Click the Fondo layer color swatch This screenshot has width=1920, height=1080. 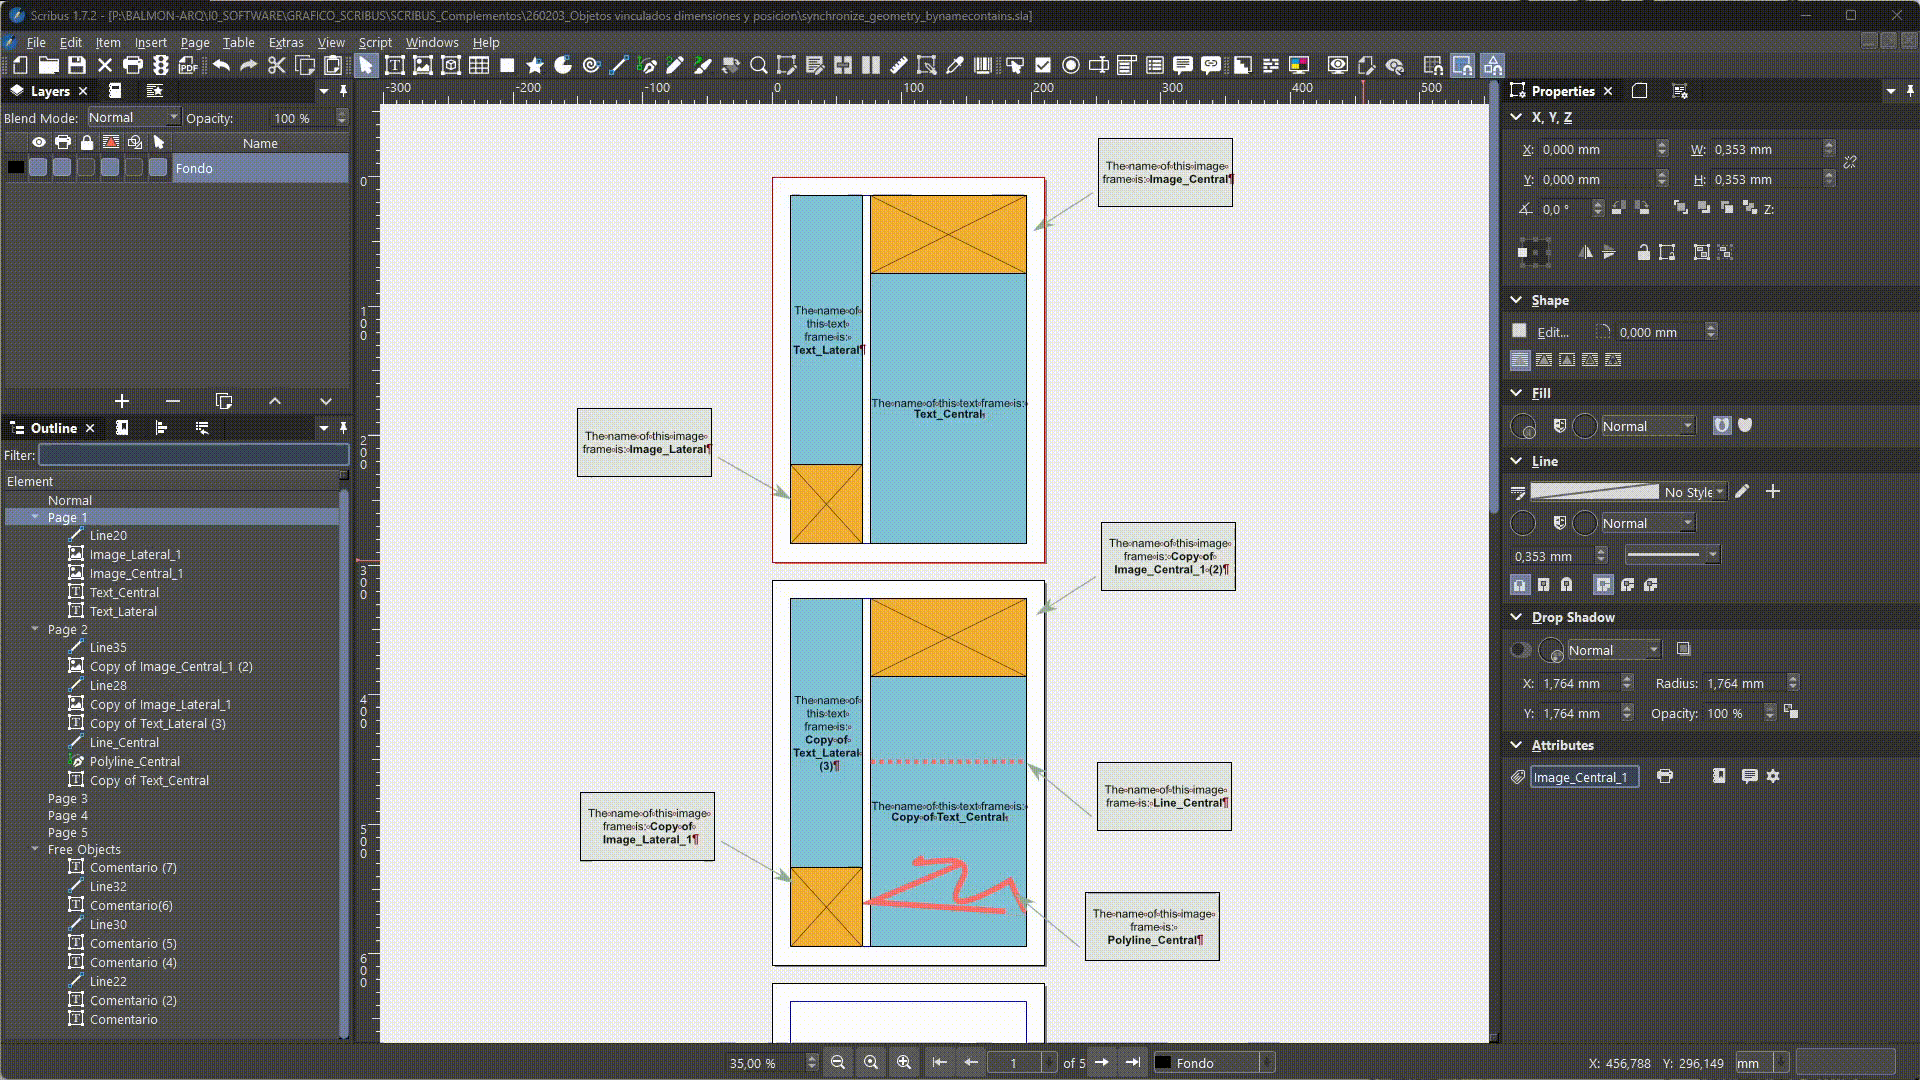15,168
